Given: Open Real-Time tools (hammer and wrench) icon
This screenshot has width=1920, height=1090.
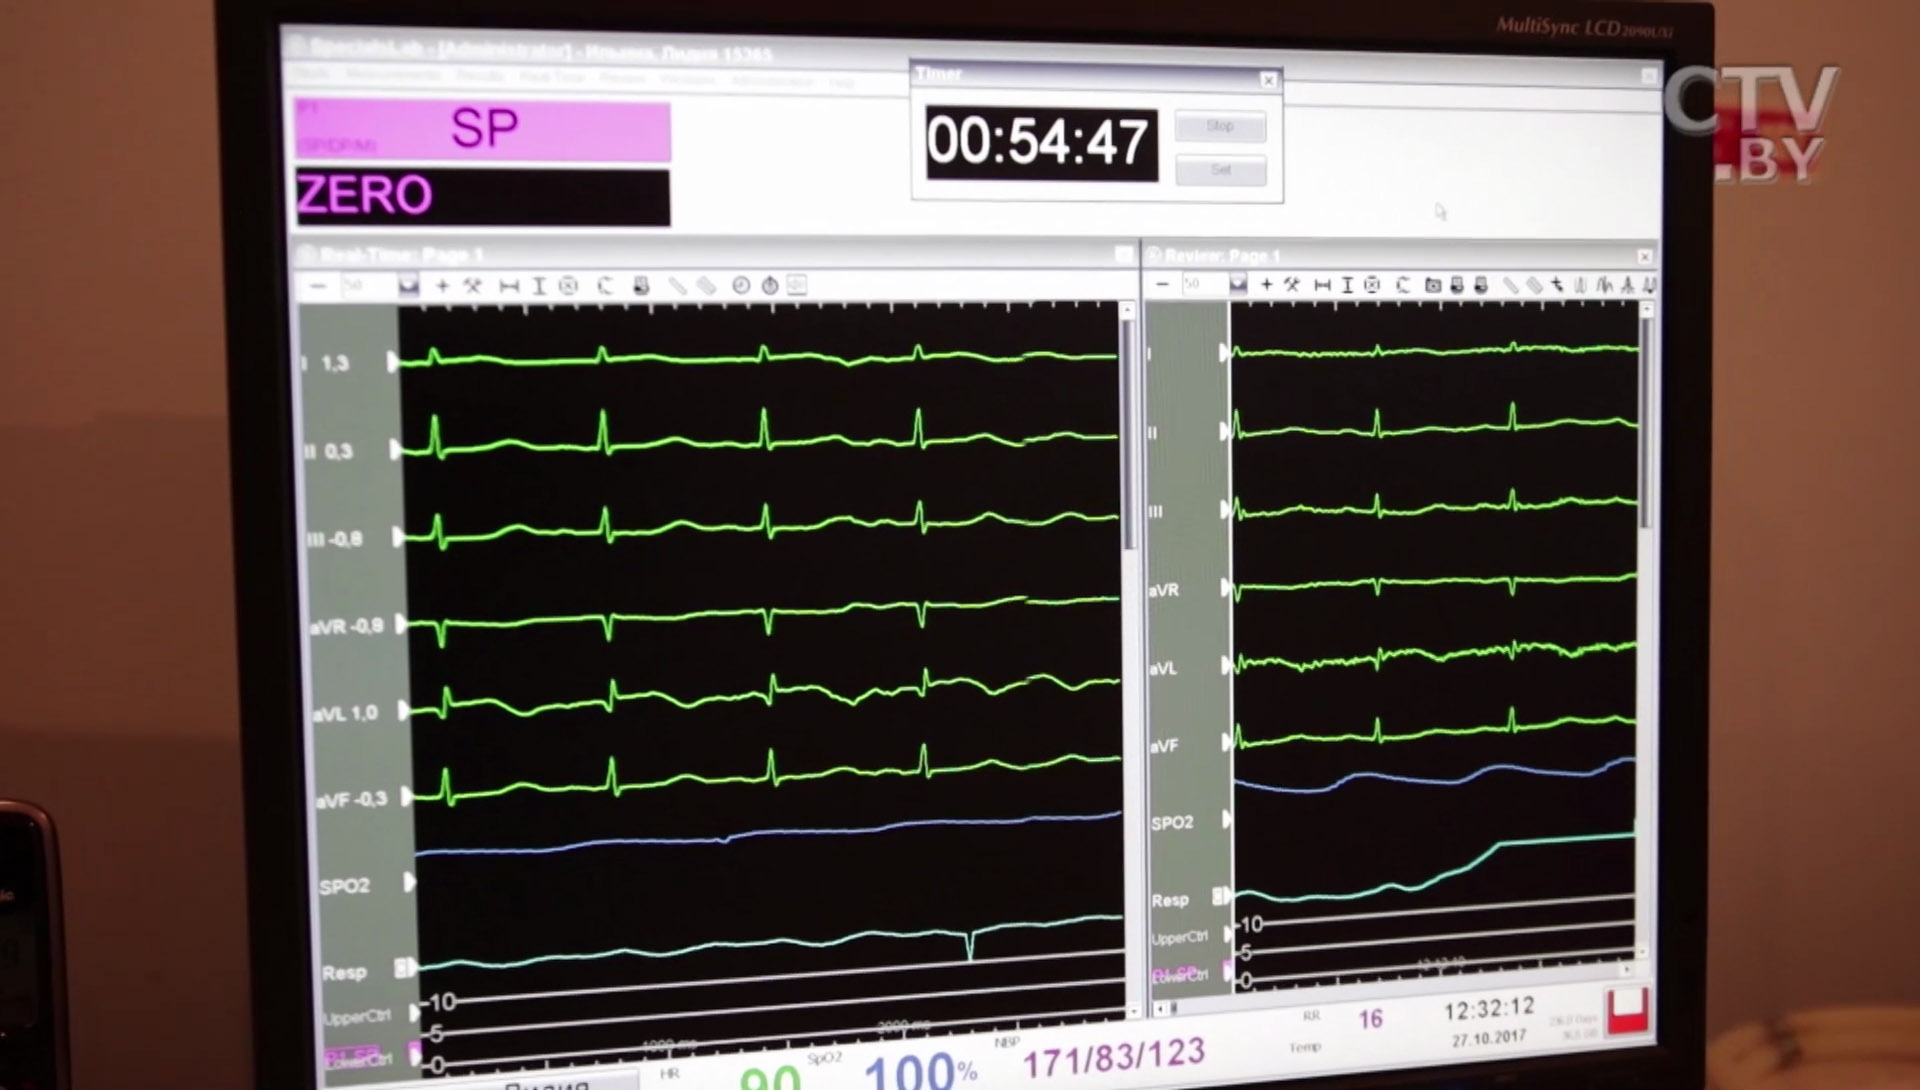Looking at the screenshot, I should tap(473, 286).
